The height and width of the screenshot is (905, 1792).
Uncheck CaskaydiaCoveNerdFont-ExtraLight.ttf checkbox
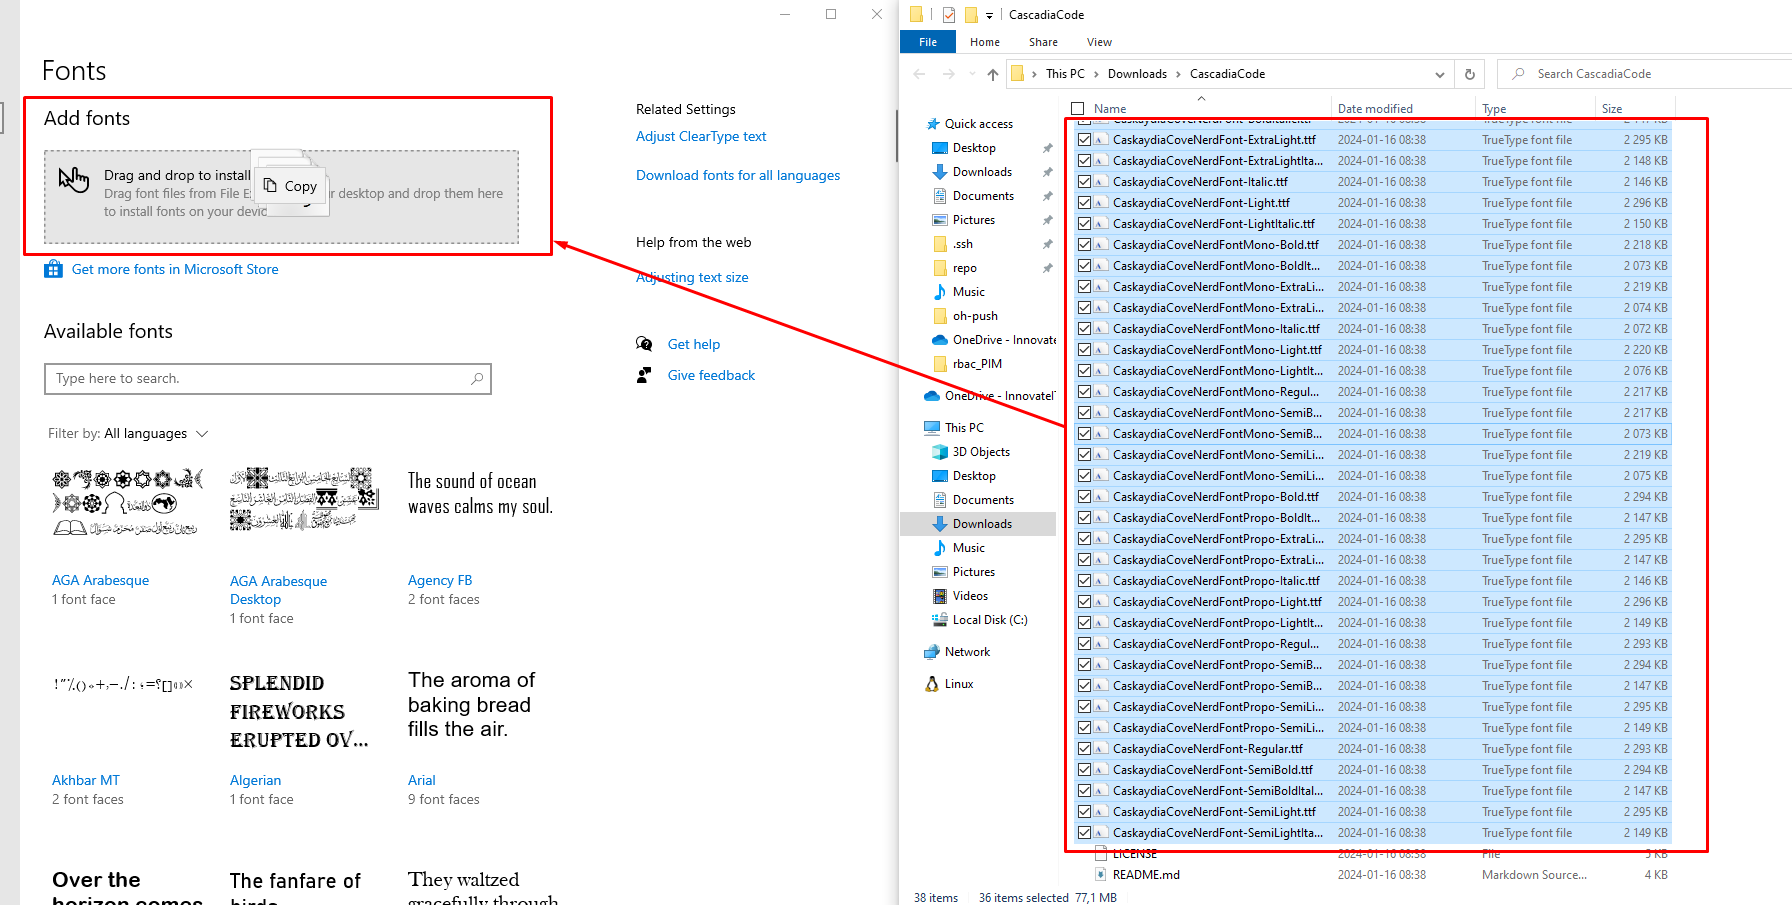1084,140
